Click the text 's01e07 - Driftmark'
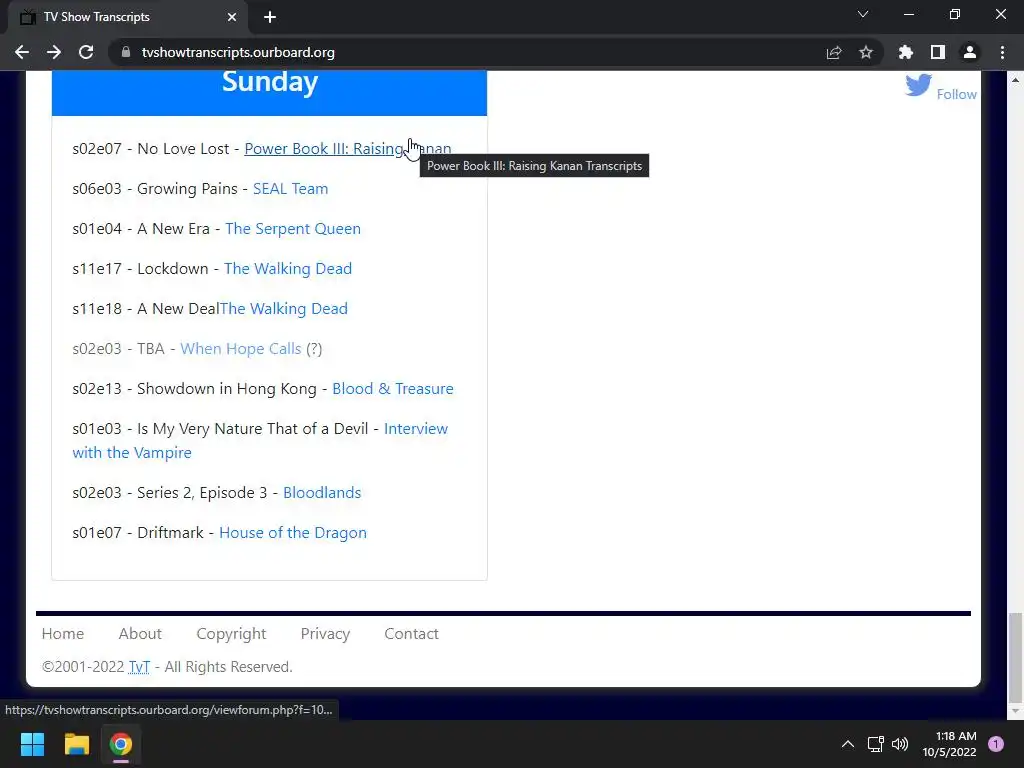Screen dimensions: 1024x768 pyautogui.click(x=138, y=533)
